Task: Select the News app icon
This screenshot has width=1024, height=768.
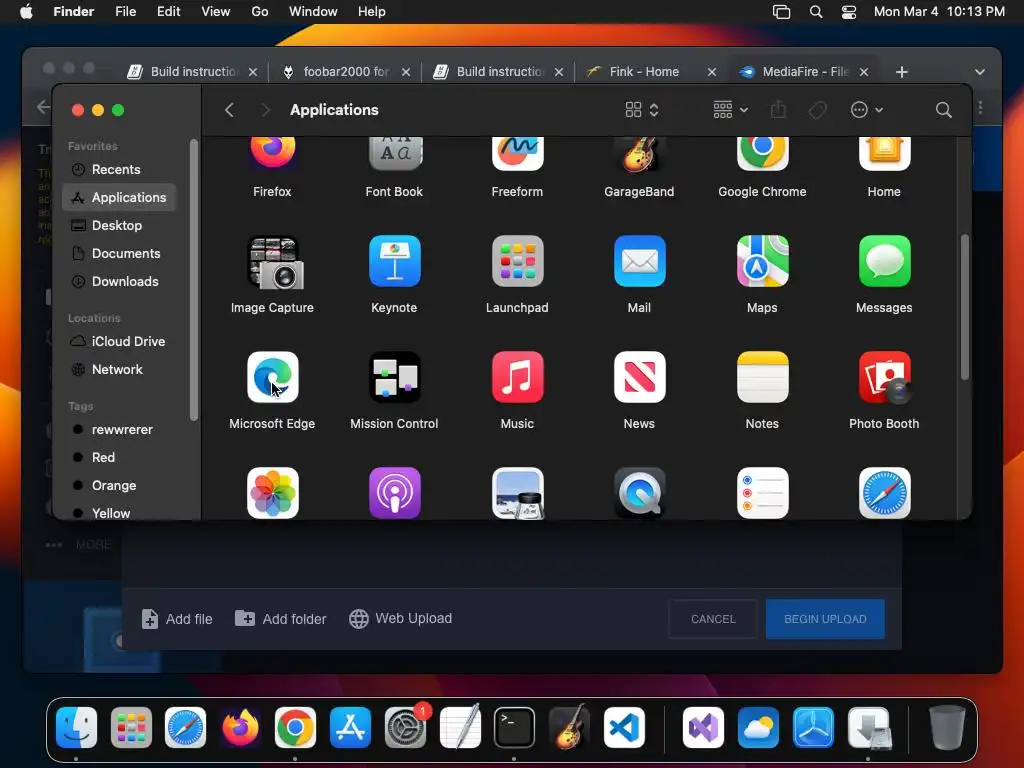Action: point(639,377)
